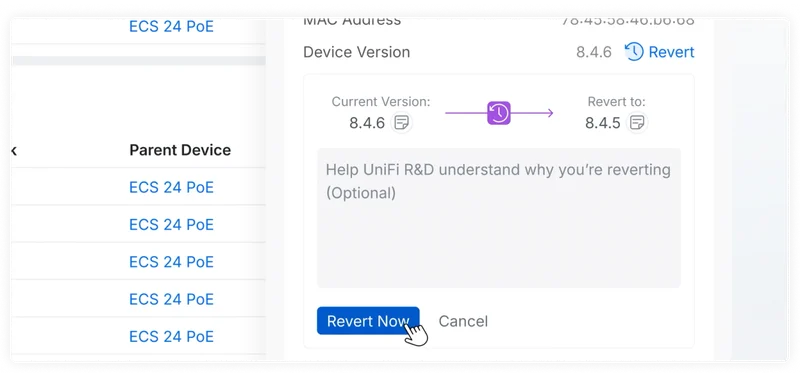Click the Current Version label

tap(381, 102)
